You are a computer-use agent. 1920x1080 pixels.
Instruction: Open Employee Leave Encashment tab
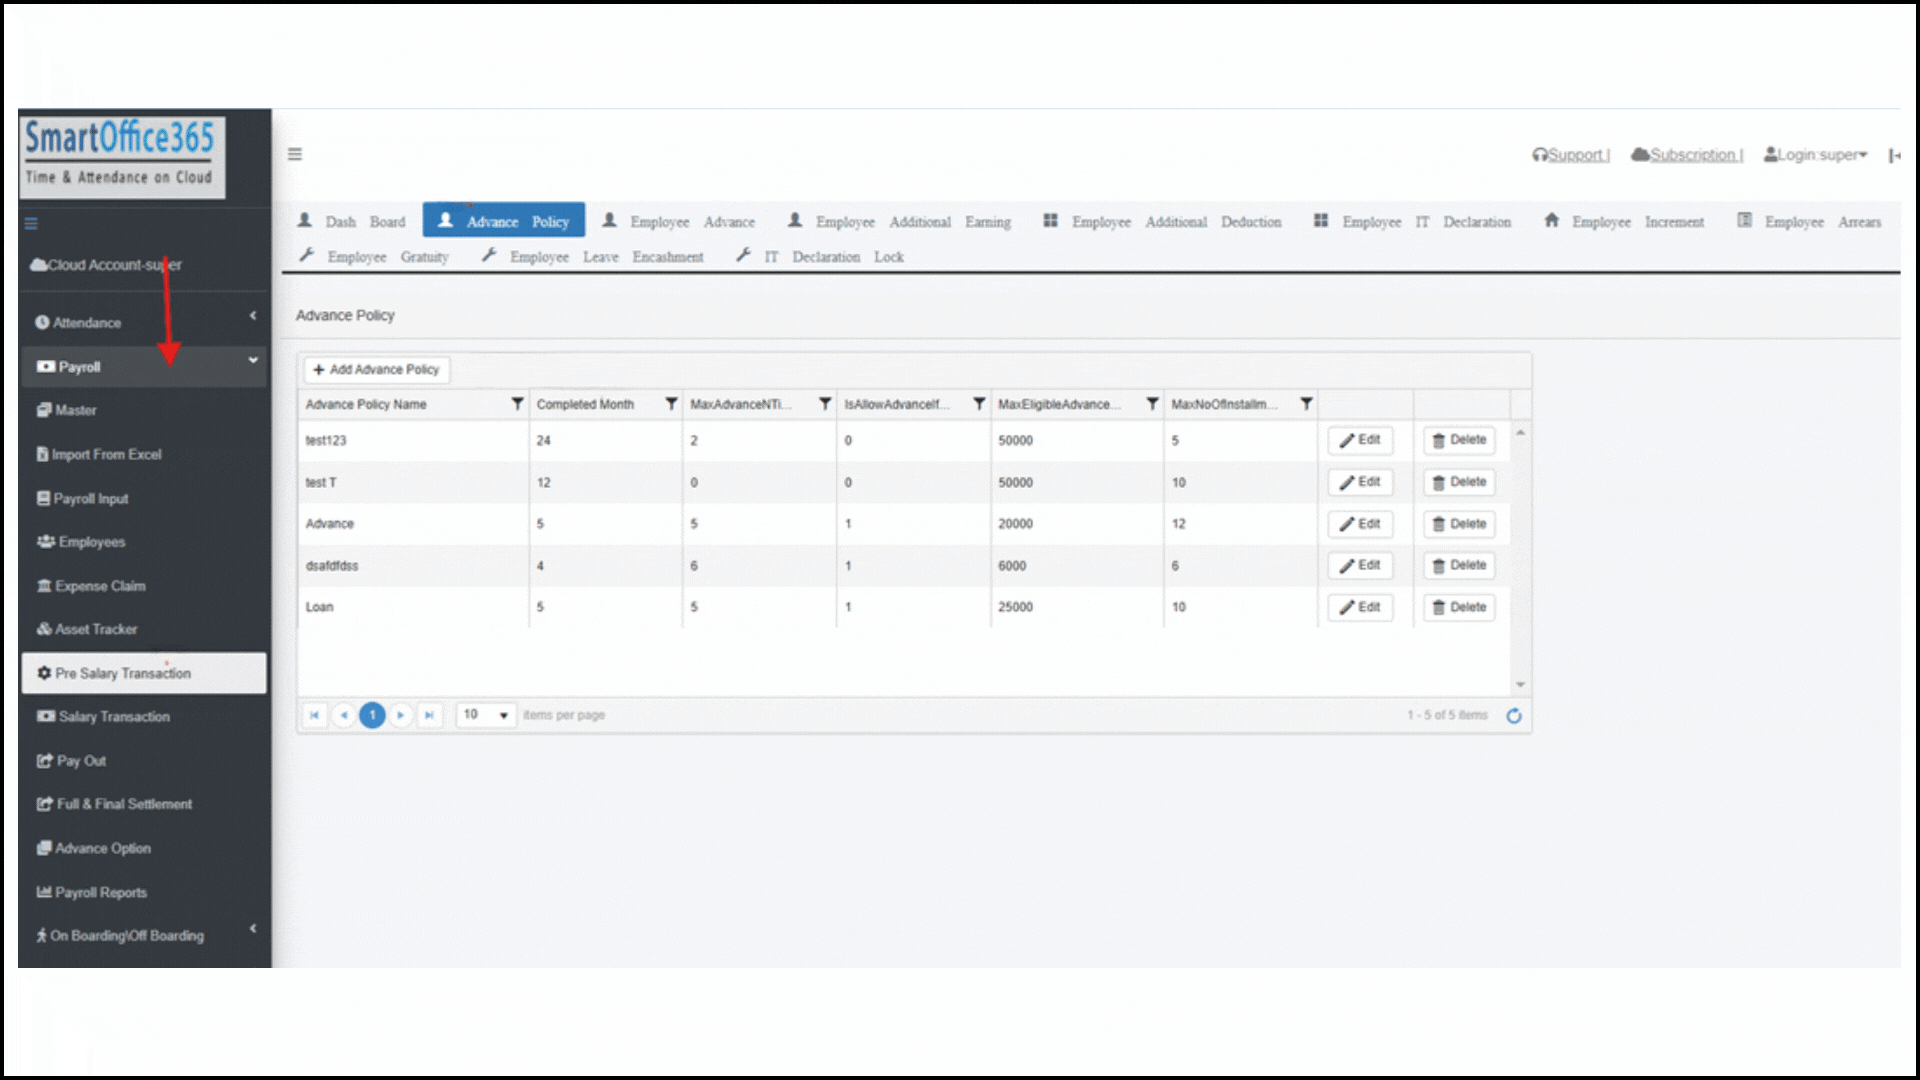pyautogui.click(x=592, y=257)
